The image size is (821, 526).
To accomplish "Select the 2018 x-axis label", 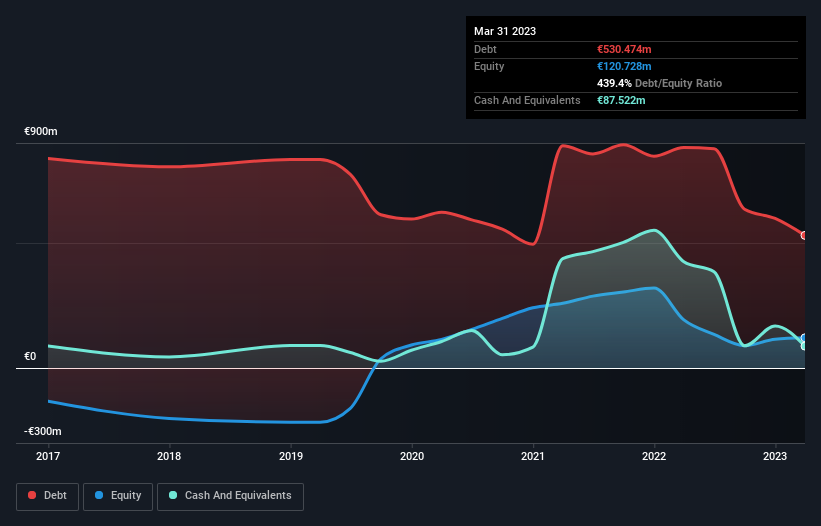I will pos(169,456).
